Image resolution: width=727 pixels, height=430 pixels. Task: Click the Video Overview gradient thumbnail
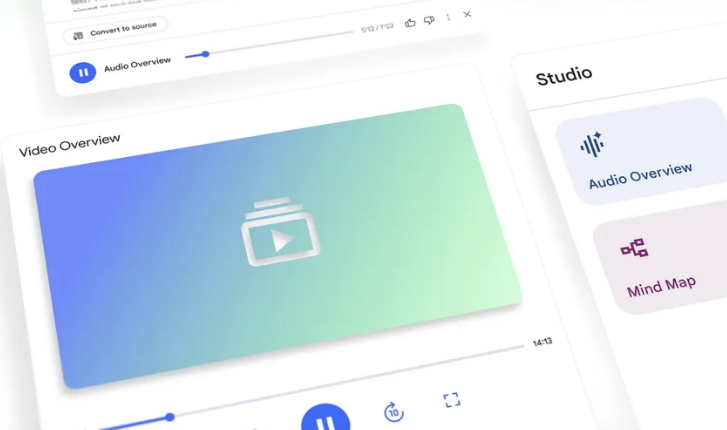coord(277,245)
